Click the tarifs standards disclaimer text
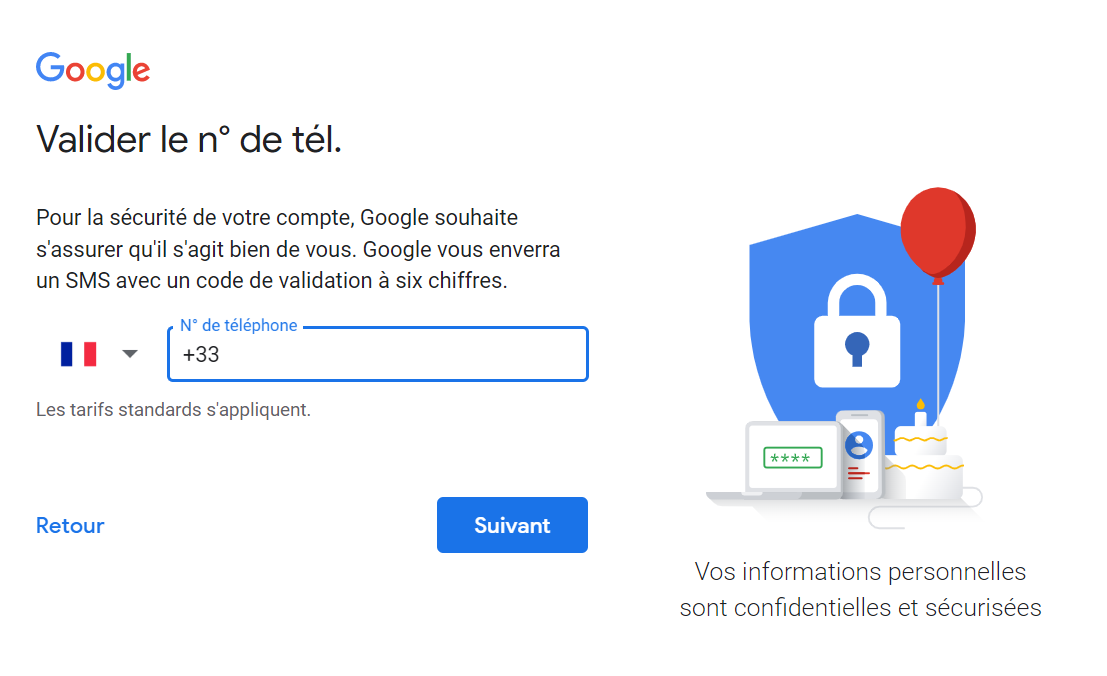 pyautogui.click(x=173, y=409)
